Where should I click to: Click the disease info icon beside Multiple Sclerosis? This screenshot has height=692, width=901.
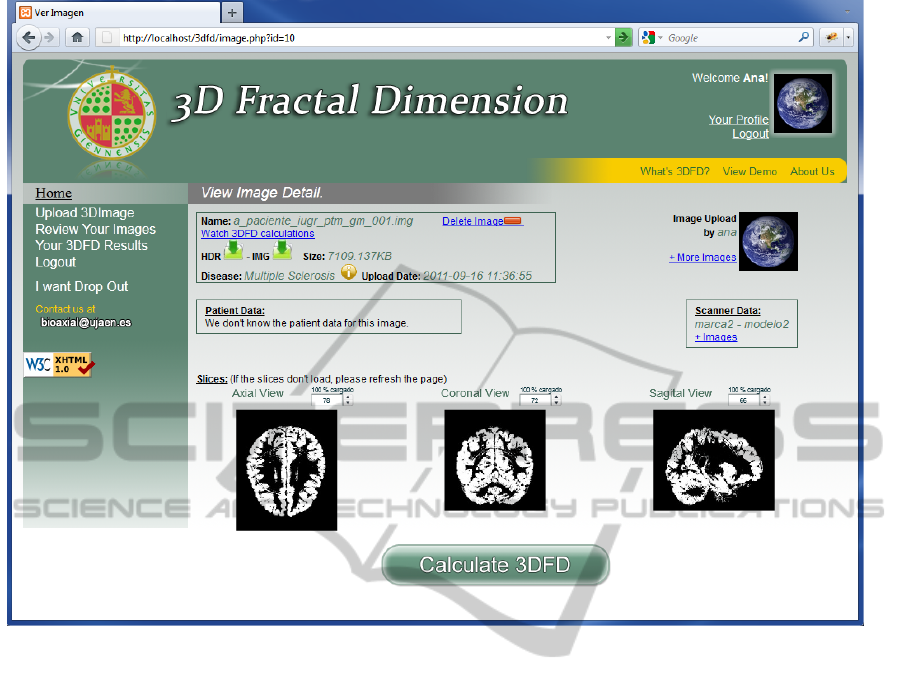coord(348,272)
